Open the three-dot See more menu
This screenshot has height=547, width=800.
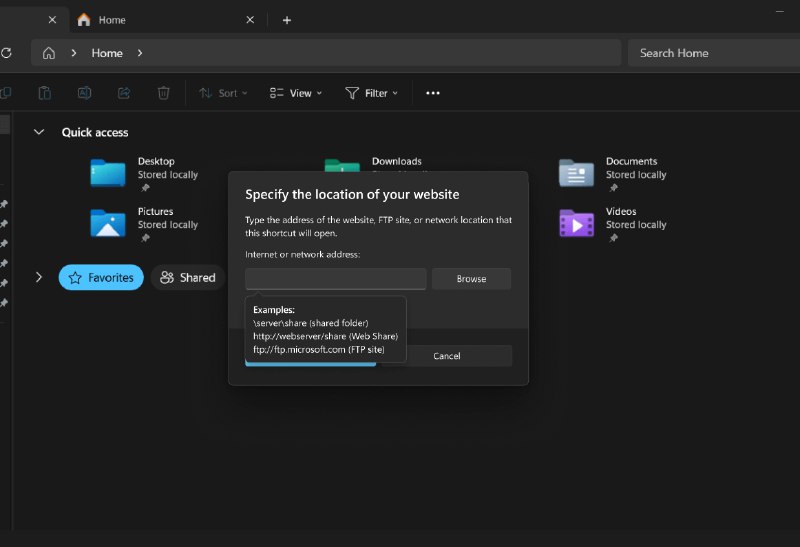[433, 93]
